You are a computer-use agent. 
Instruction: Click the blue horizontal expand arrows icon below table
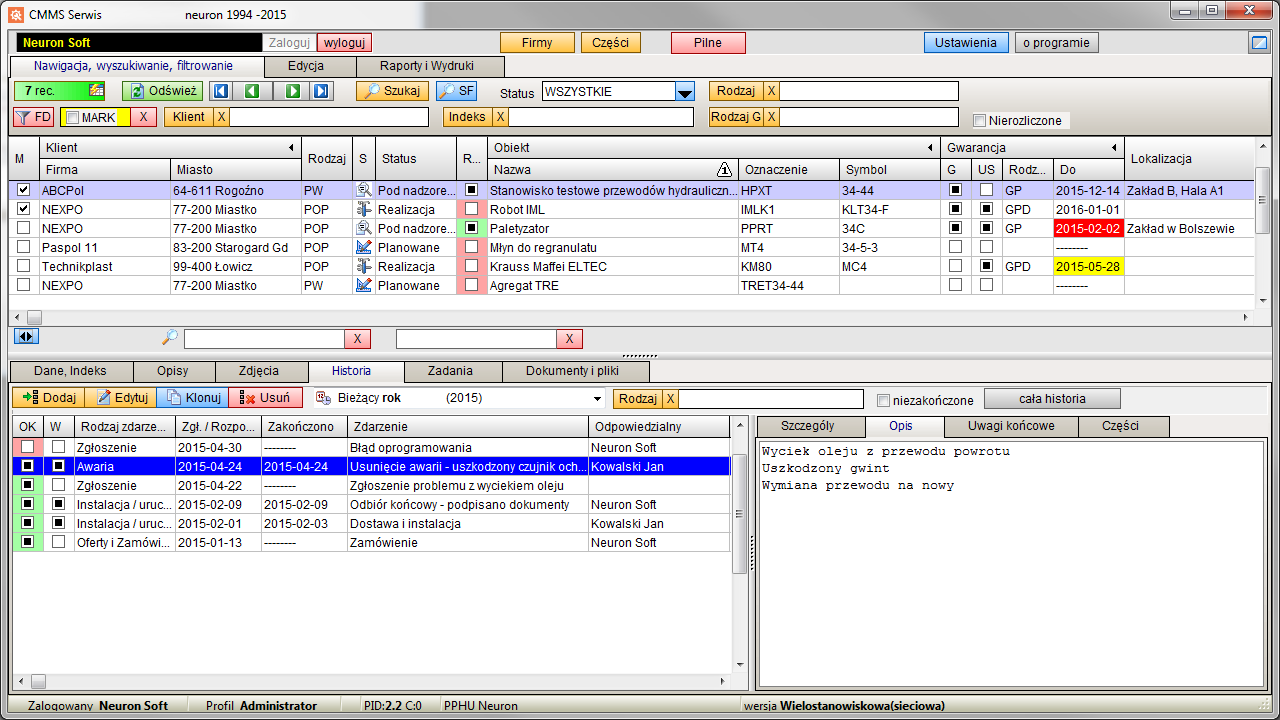click(x=26, y=336)
